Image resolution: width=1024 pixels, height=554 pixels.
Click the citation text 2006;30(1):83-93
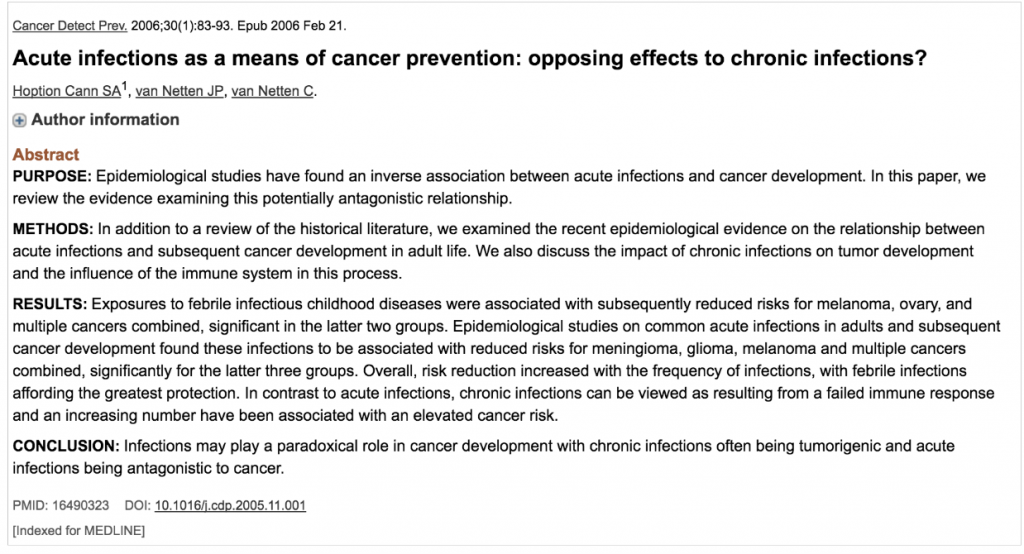182,26
